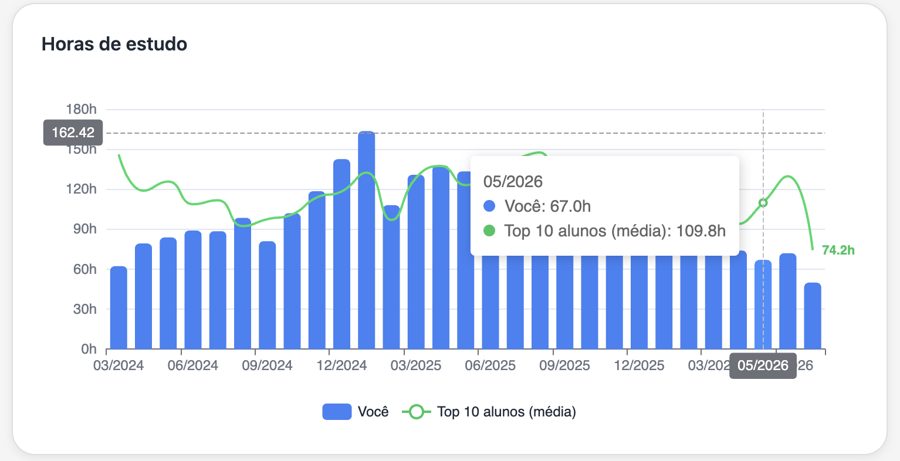Click the last, shortest bar at chart end
Image resolution: width=900 pixels, height=461 pixels.
pos(813,316)
